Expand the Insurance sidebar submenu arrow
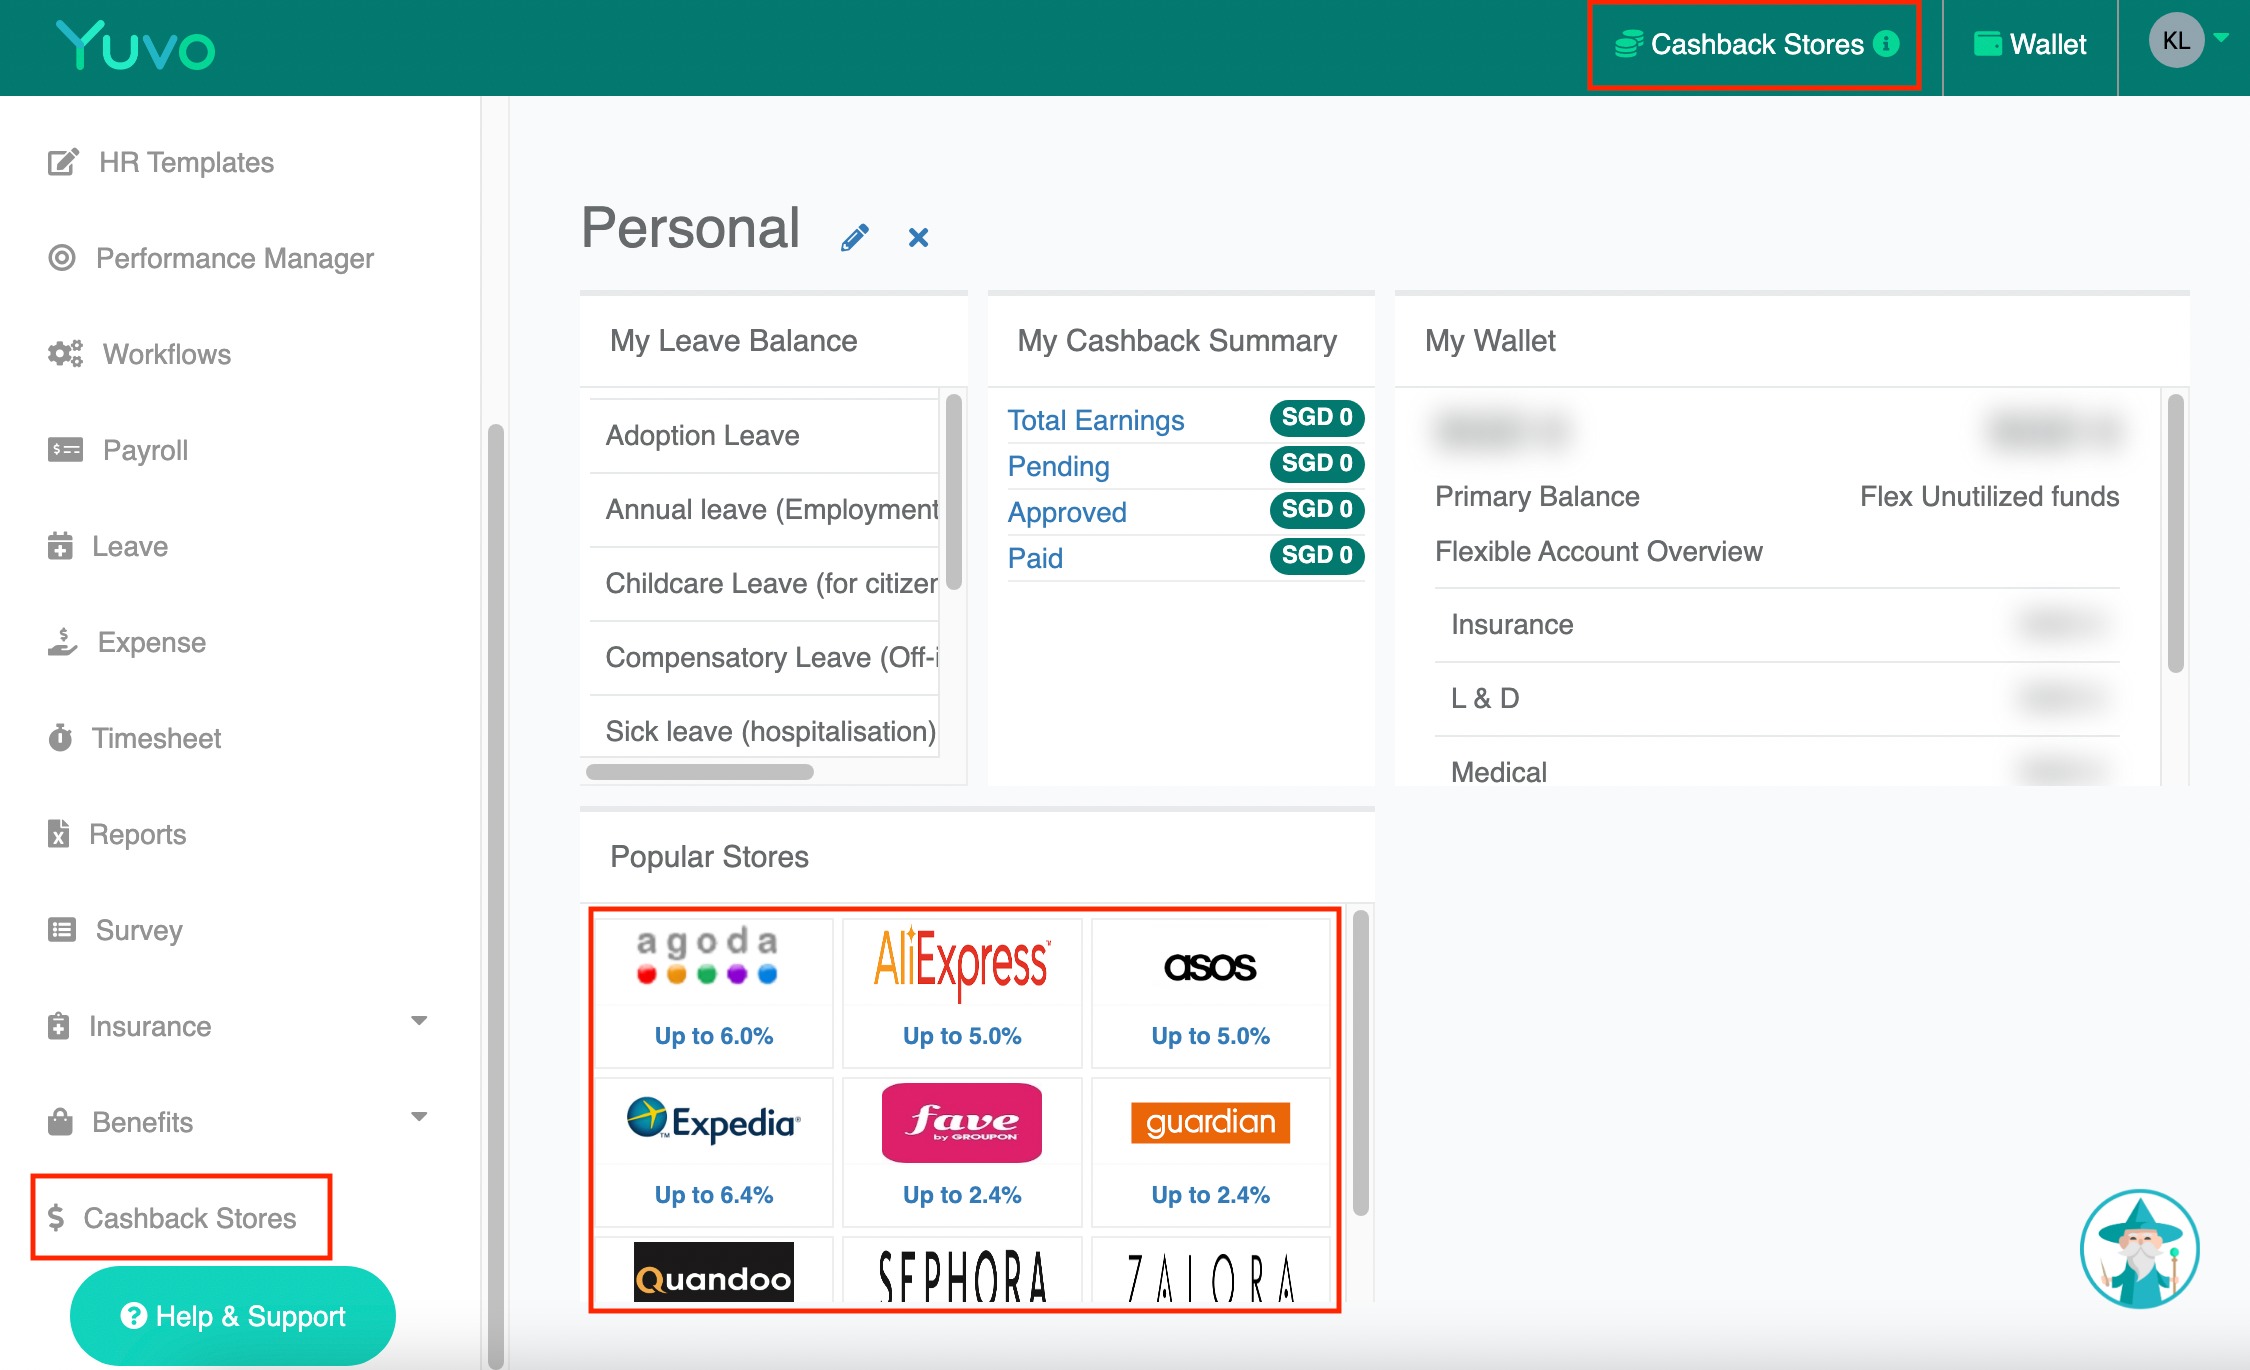Viewport: 2250px width, 1370px height. coord(419,1020)
